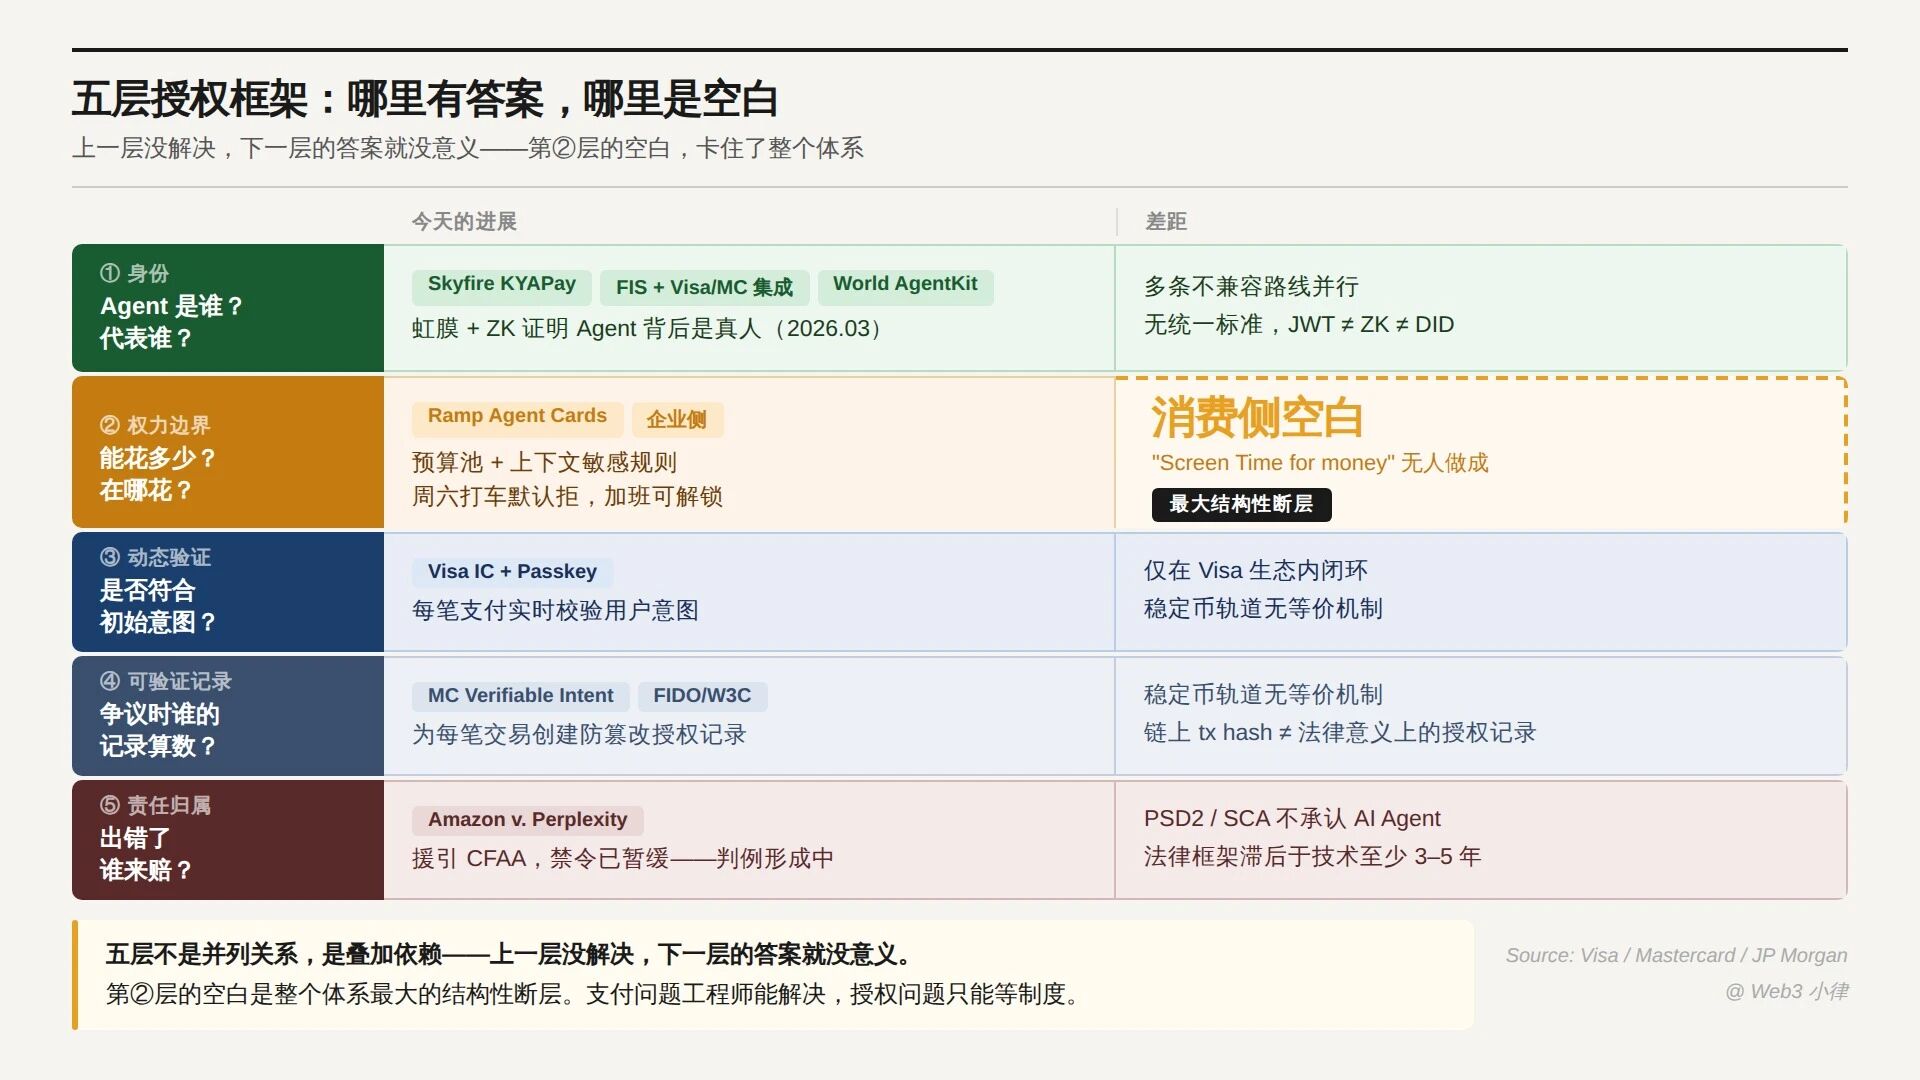1920x1080 pixels.
Task: Select the Amazon v. Perplexity tag
Action: [527, 820]
